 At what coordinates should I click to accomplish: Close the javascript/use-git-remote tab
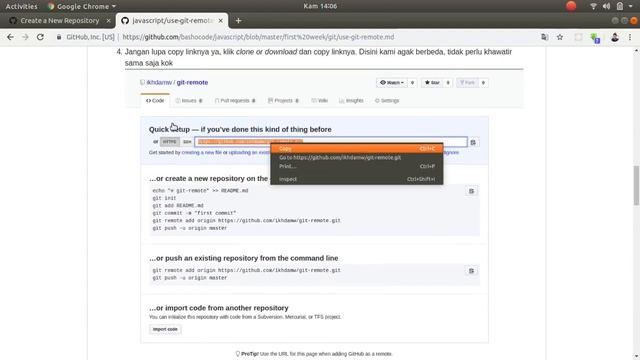(220, 20)
